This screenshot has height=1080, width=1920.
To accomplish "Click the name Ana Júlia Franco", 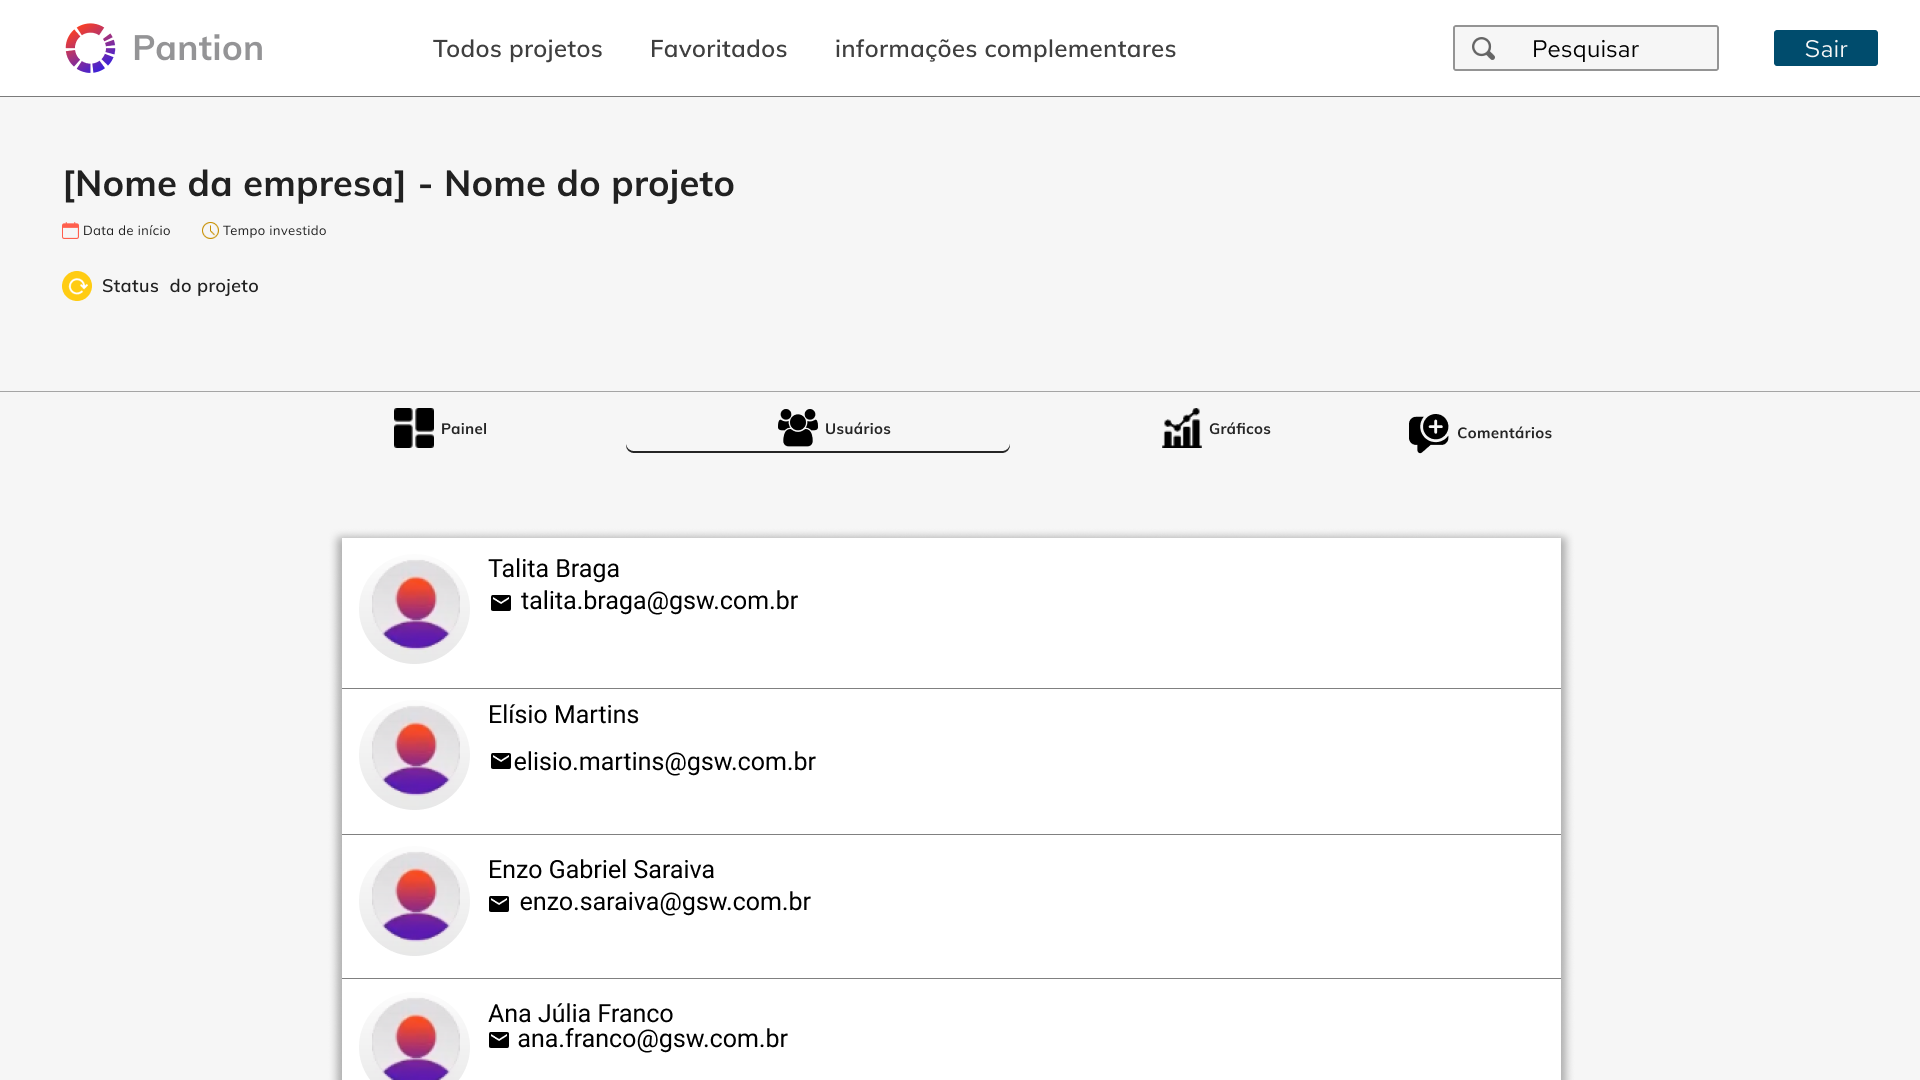I will point(581,1014).
